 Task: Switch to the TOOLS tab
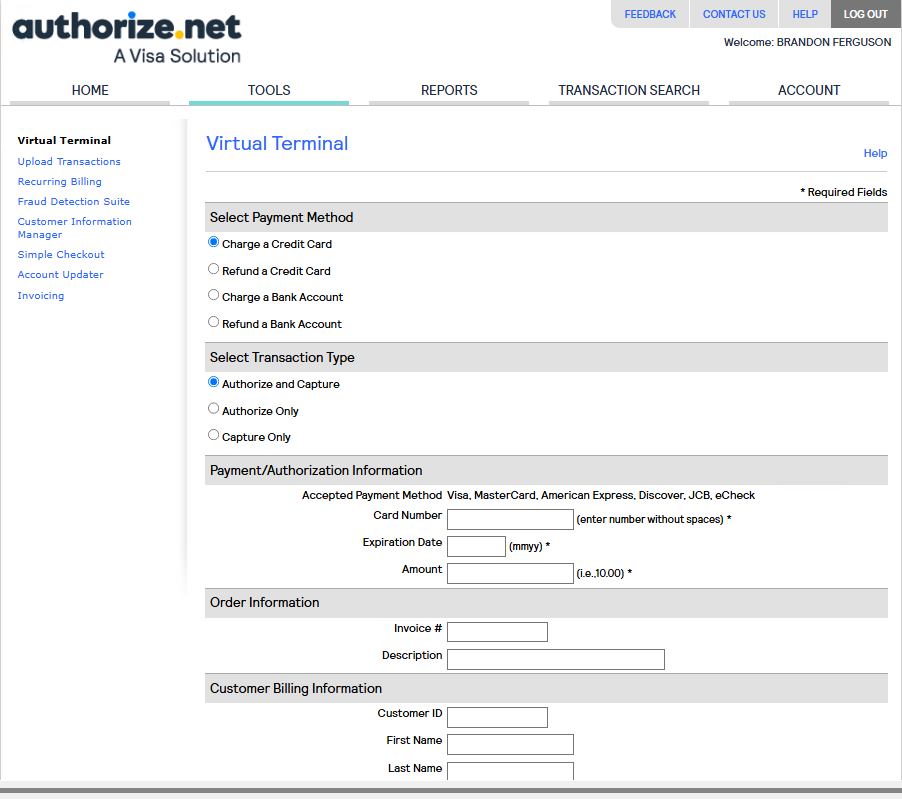[269, 90]
